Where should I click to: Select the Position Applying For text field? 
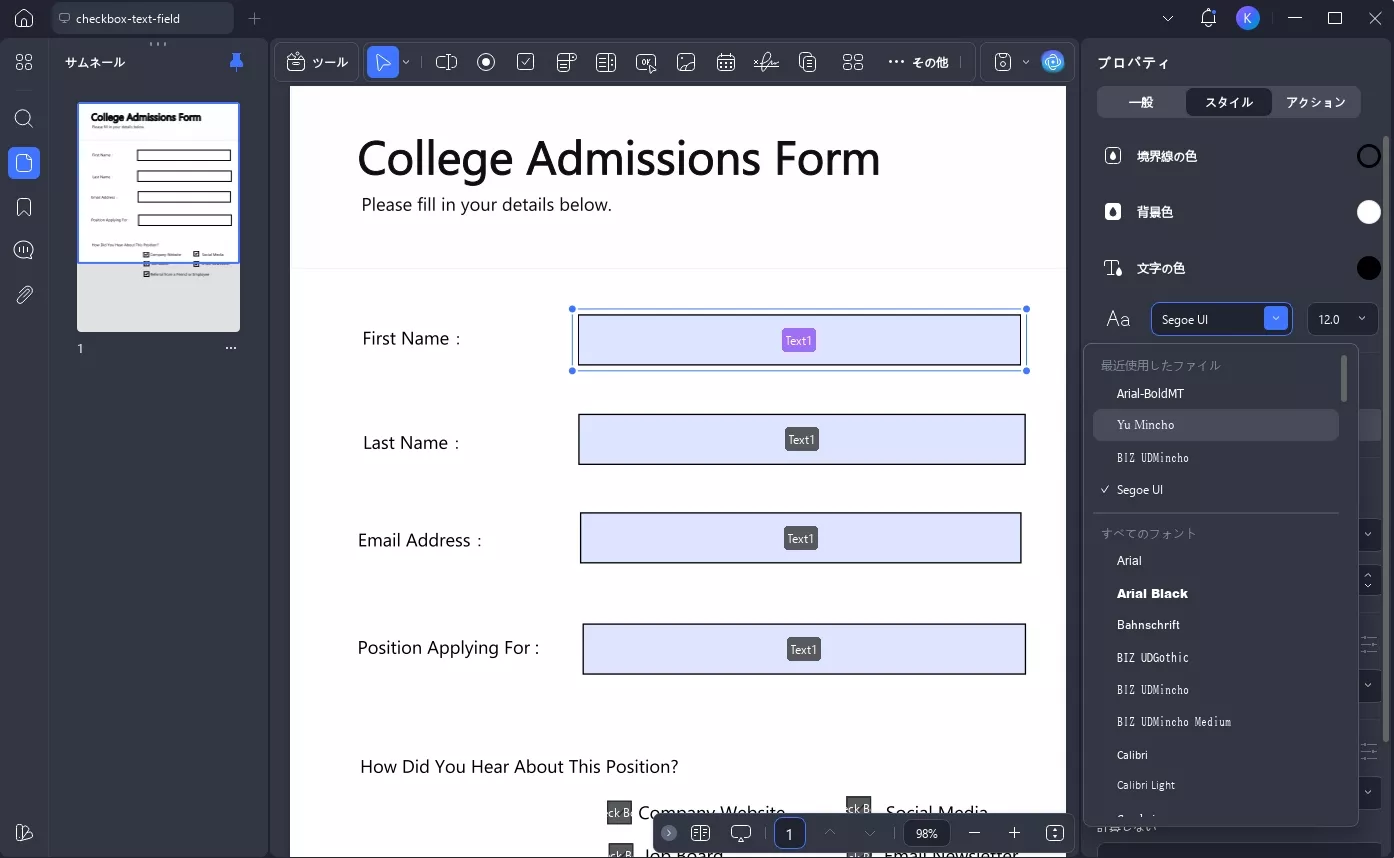(804, 649)
